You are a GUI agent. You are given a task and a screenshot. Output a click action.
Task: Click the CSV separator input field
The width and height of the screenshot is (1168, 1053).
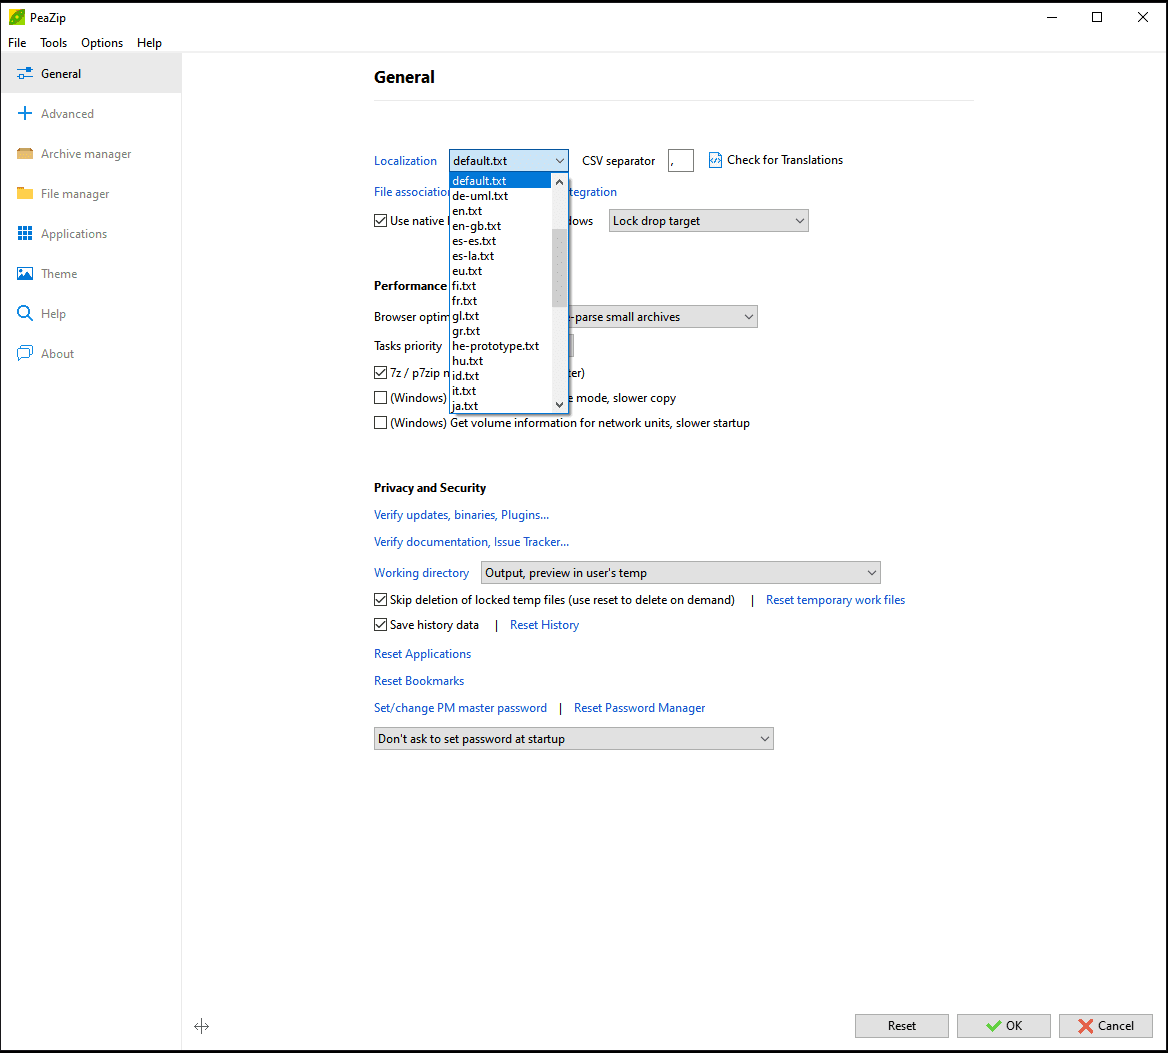pyautogui.click(x=681, y=160)
